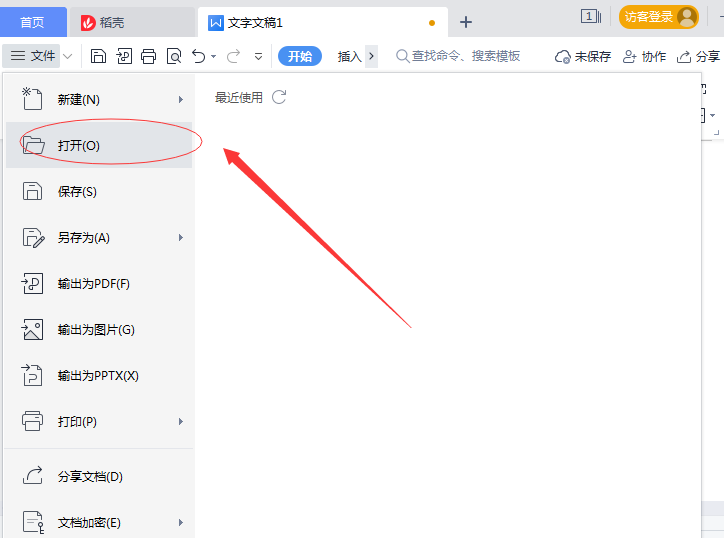The width and height of the screenshot is (724, 538).
Task: Click the share arrow icon beside 分享文档(D)
Action: 33,475
